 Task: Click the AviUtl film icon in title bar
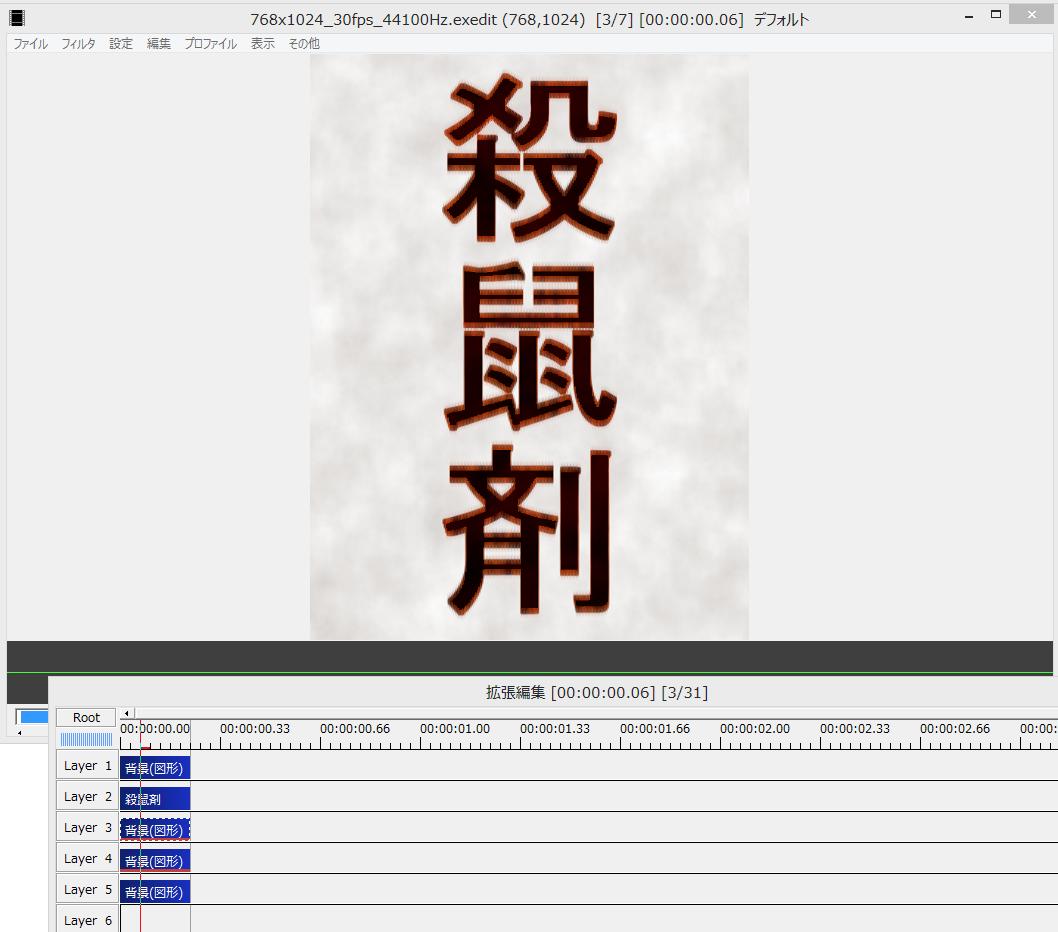(17, 19)
